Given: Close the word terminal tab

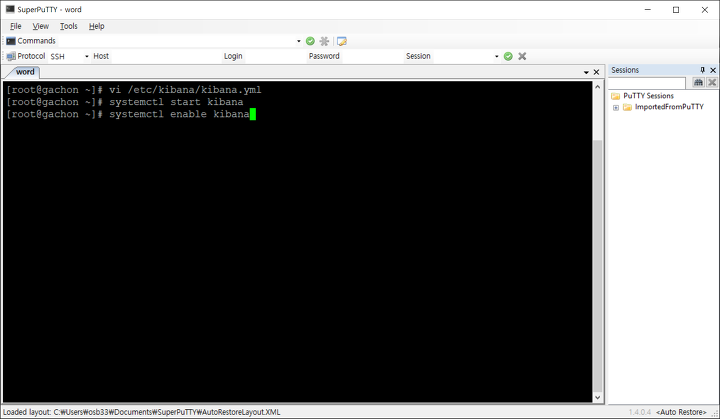Looking at the screenshot, I should coord(596,72).
